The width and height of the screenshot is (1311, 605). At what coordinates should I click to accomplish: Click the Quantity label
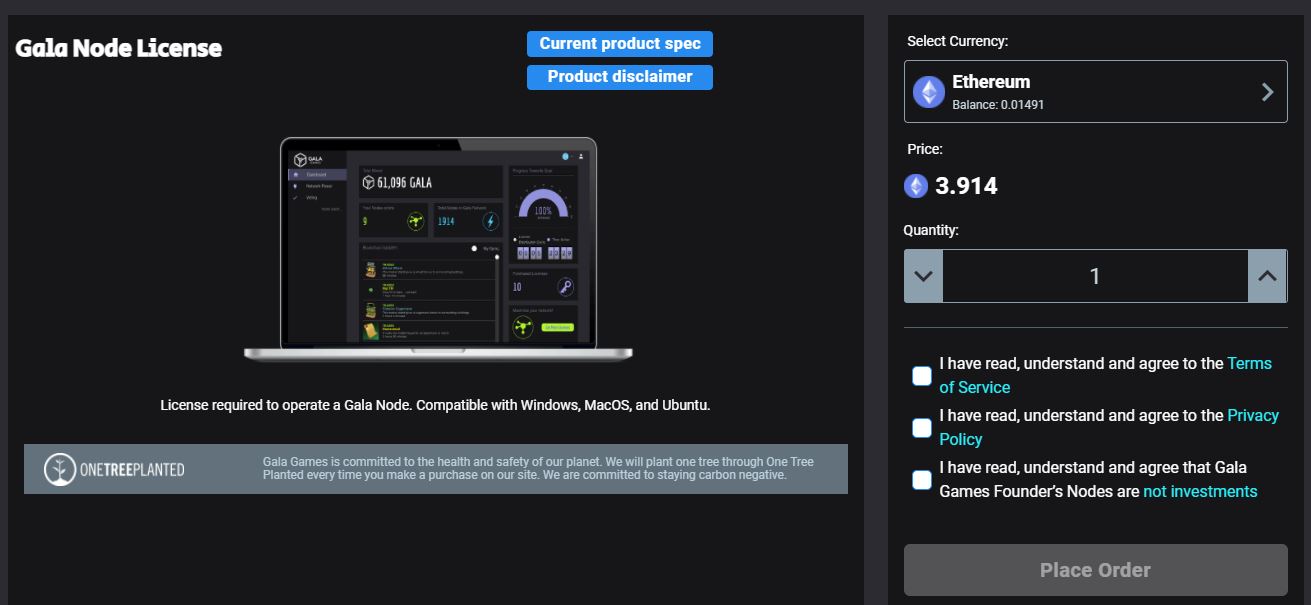click(x=931, y=230)
